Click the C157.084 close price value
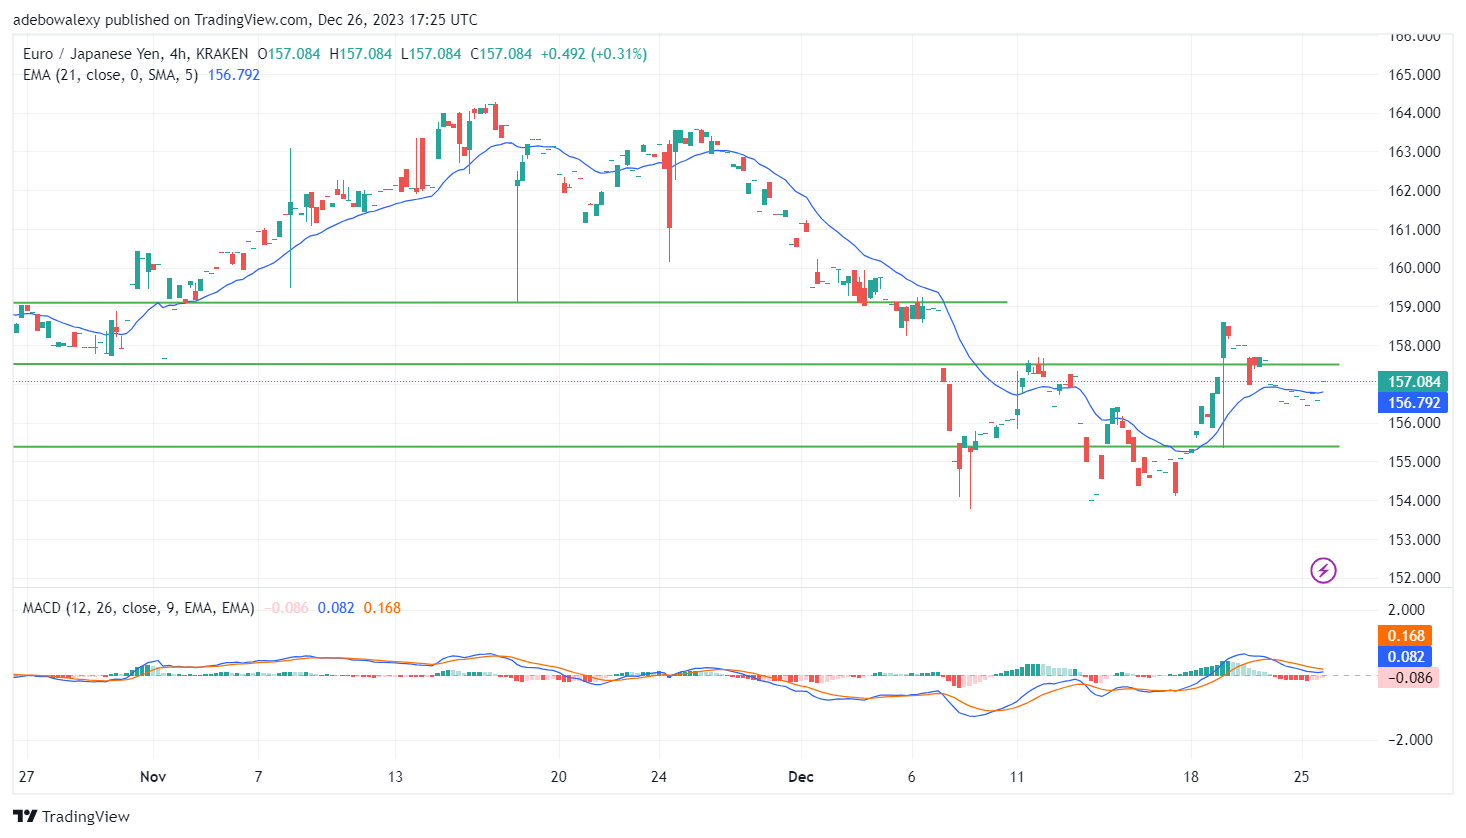Screen dimensions: 1466x838 click(x=501, y=54)
